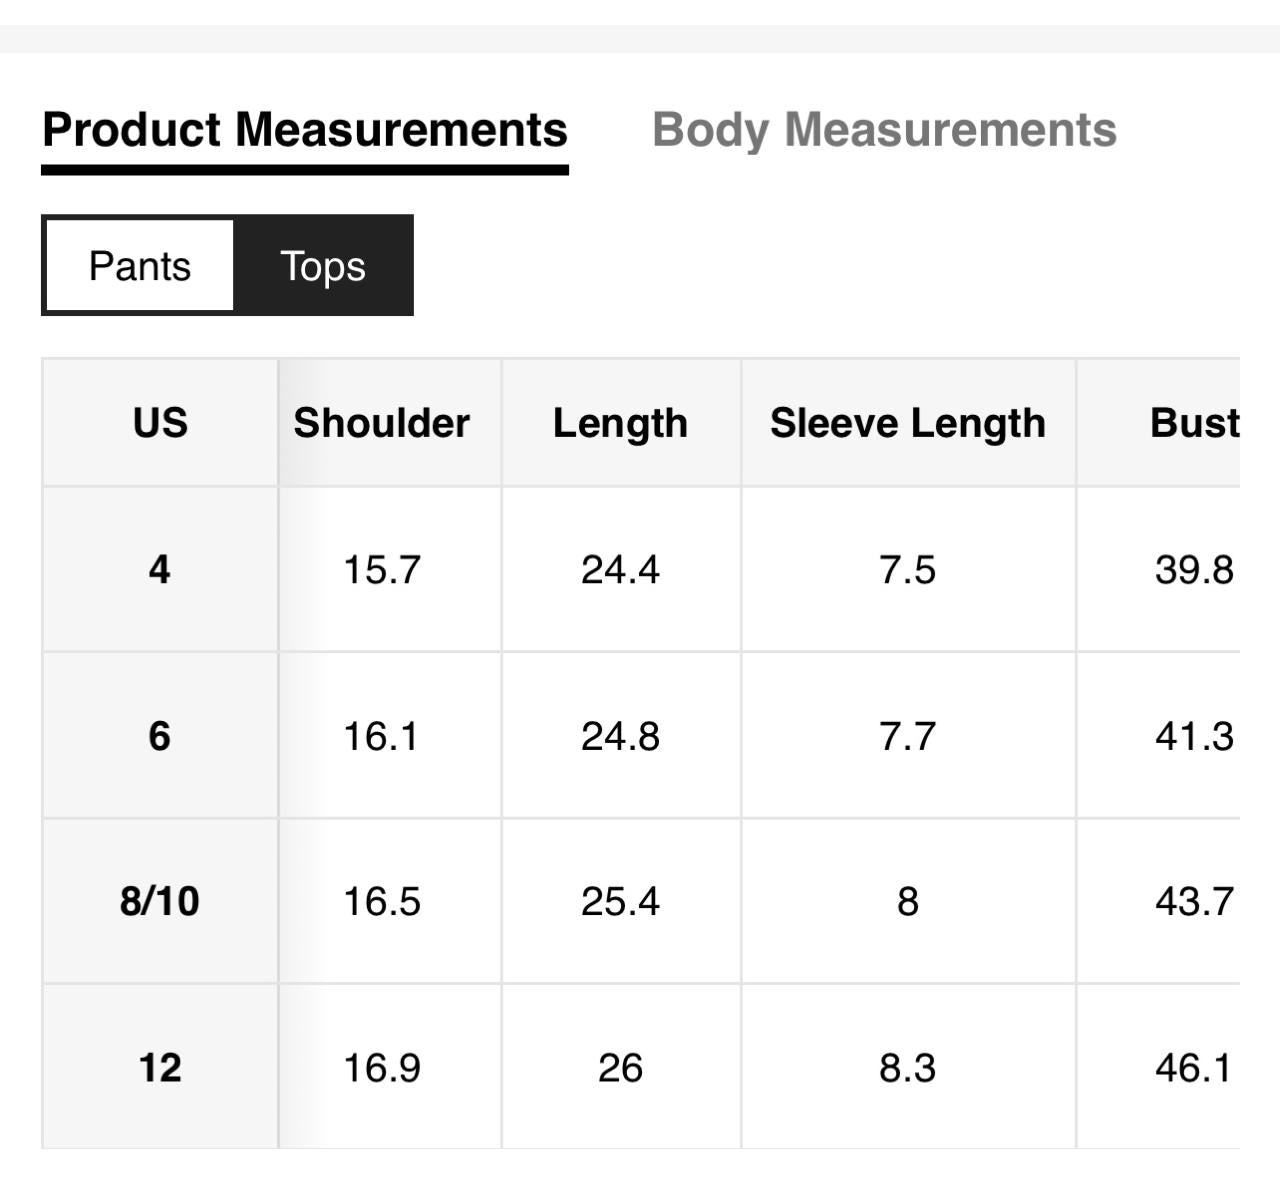Click the US column header
Screen dimensions: 1280x1187
pos(160,423)
